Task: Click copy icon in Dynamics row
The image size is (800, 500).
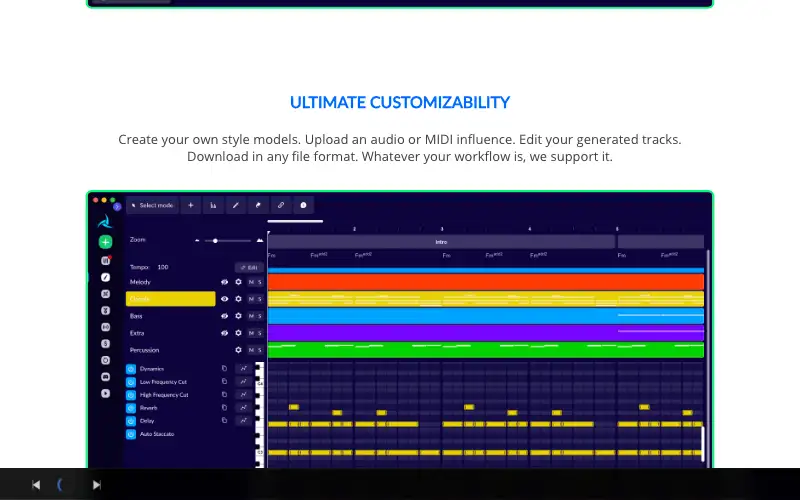Action: click(x=224, y=368)
